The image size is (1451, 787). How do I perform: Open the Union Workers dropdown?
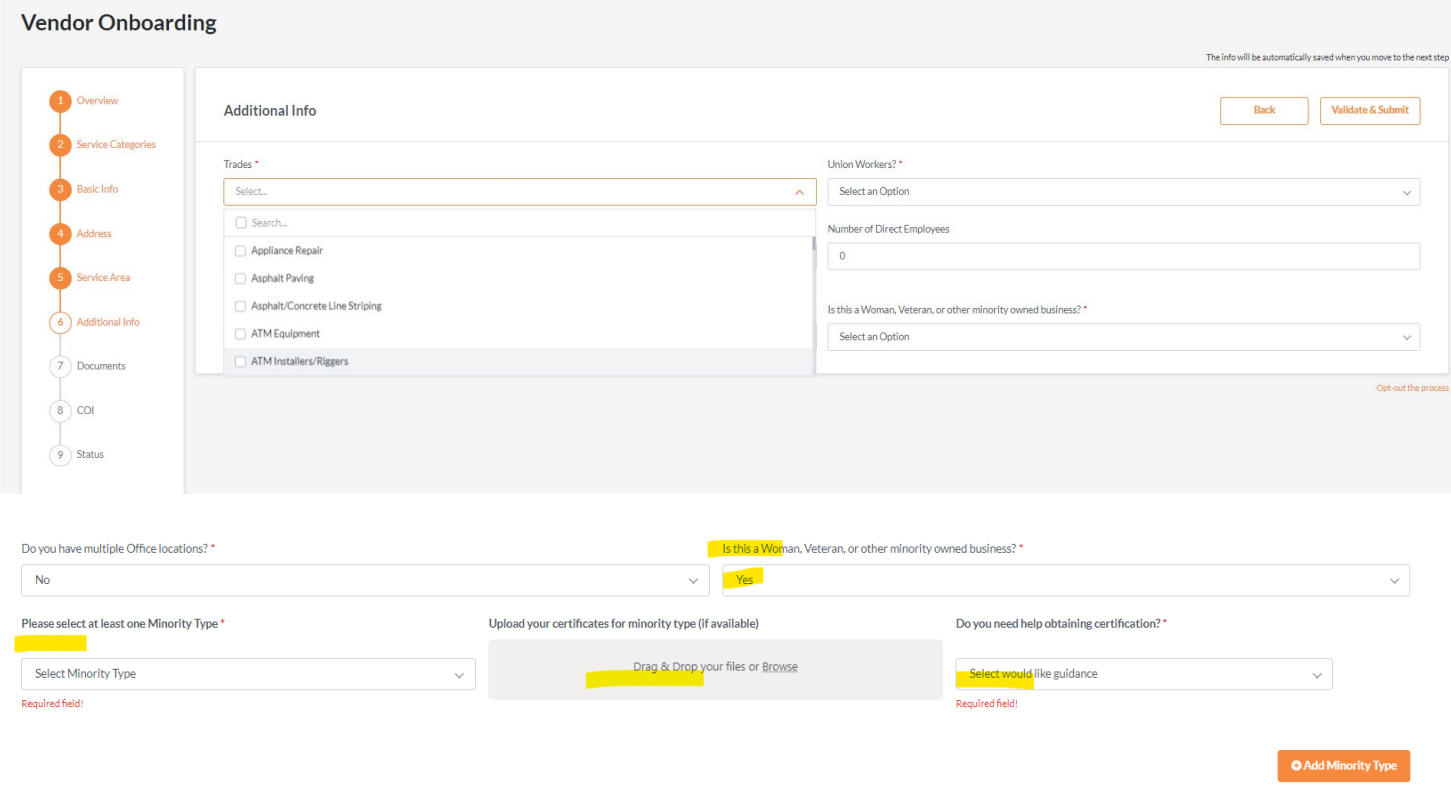(1123, 192)
